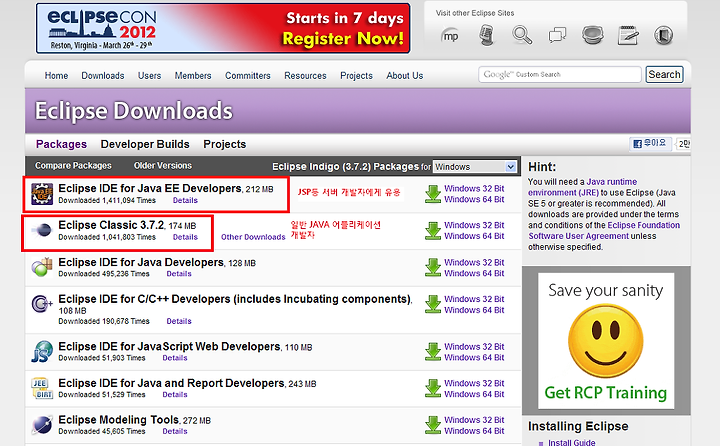This screenshot has width=720, height=446.
Task: Click green download arrow for Report Developers
Action: click(x=433, y=389)
